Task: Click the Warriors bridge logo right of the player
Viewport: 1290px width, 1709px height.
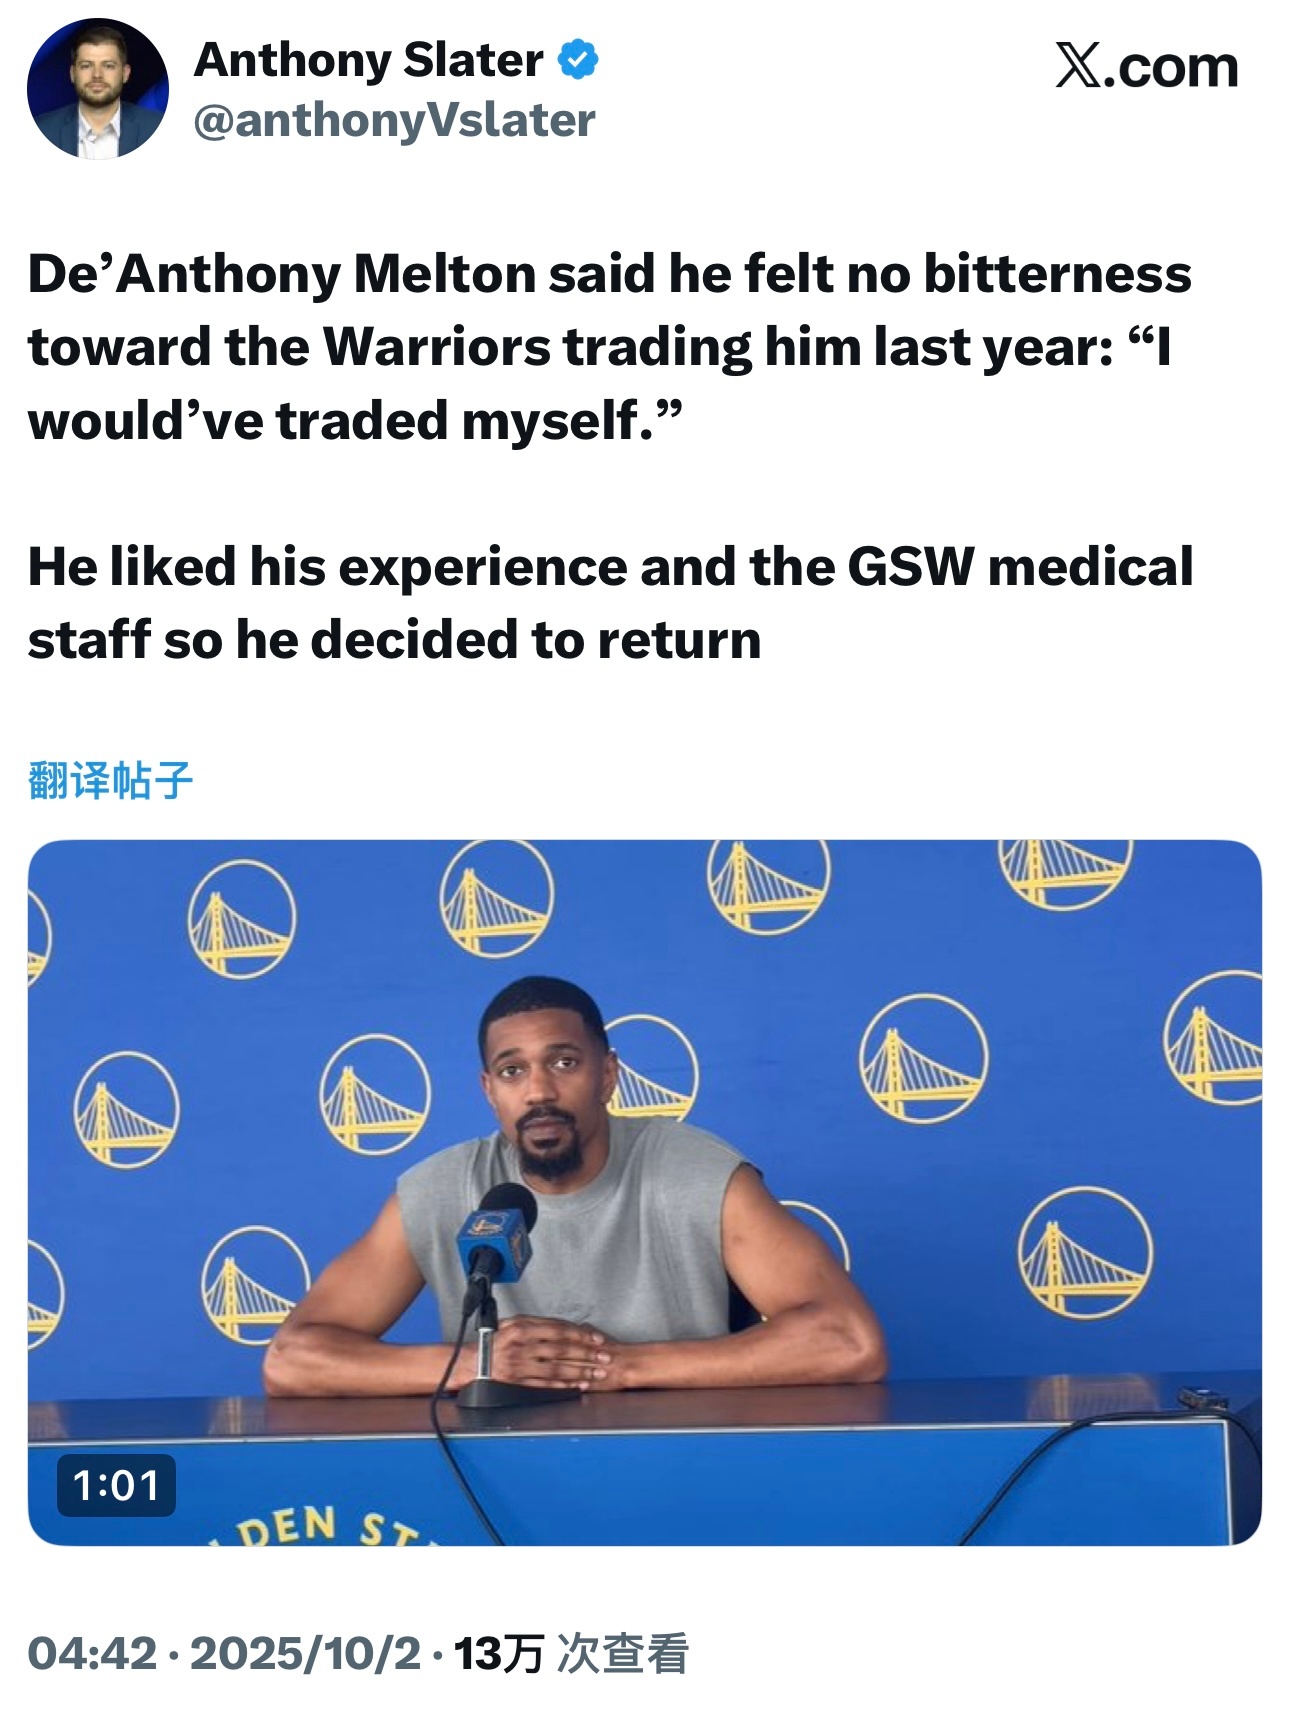Action: (923, 1057)
